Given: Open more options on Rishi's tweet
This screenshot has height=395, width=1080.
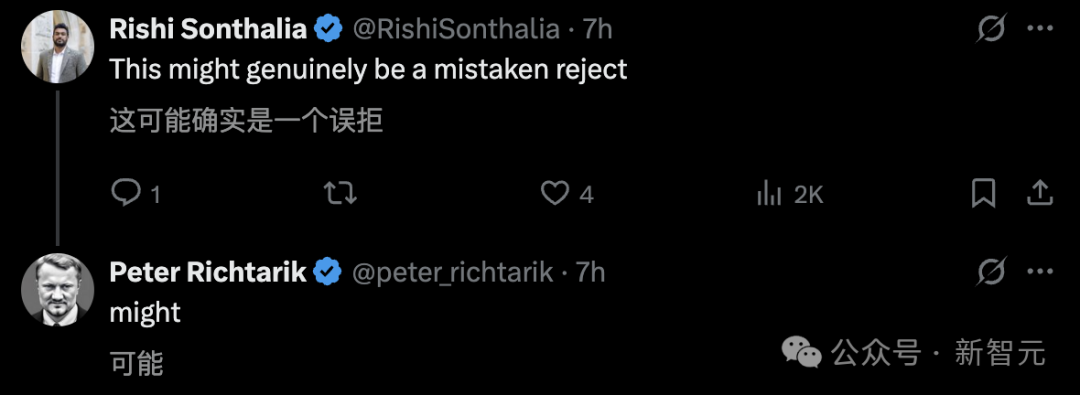Looking at the screenshot, I should (x=1040, y=29).
